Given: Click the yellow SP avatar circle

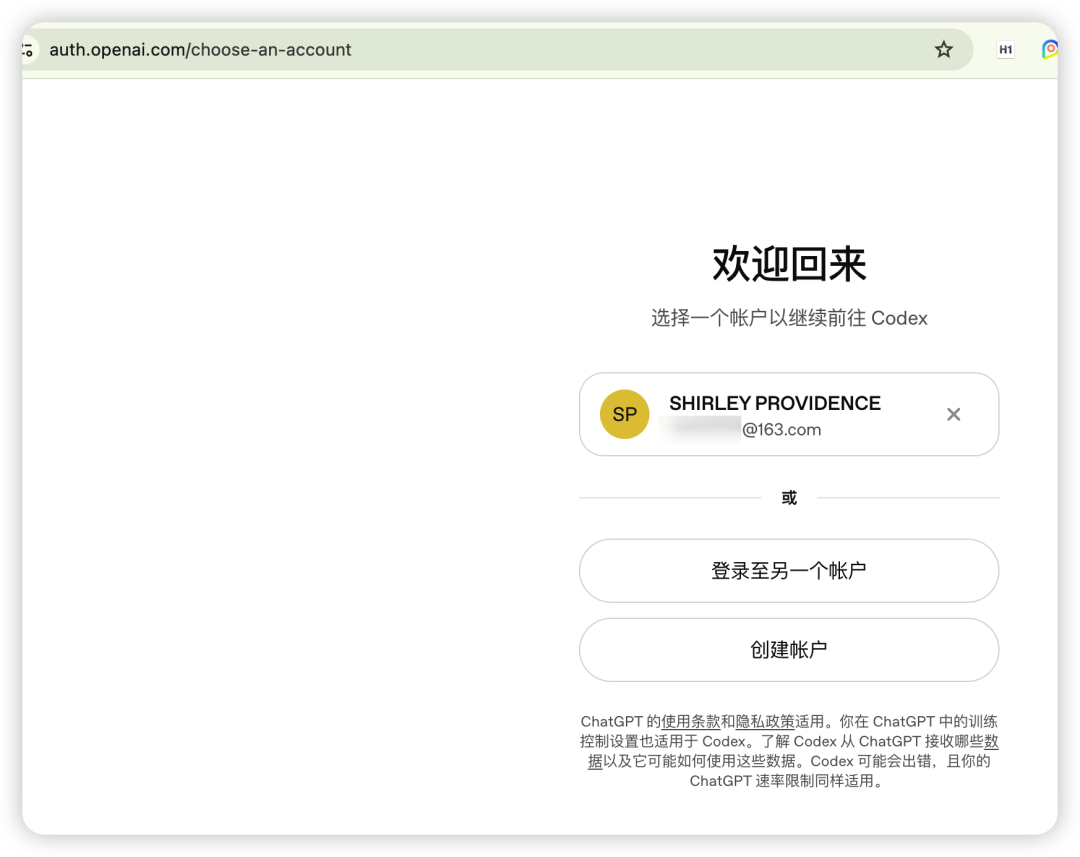Looking at the screenshot, I should 625,414.
